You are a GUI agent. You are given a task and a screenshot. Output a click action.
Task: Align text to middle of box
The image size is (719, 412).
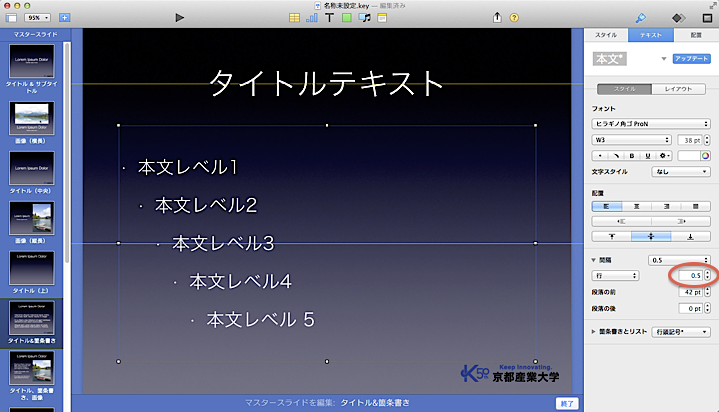pos(651,237)
